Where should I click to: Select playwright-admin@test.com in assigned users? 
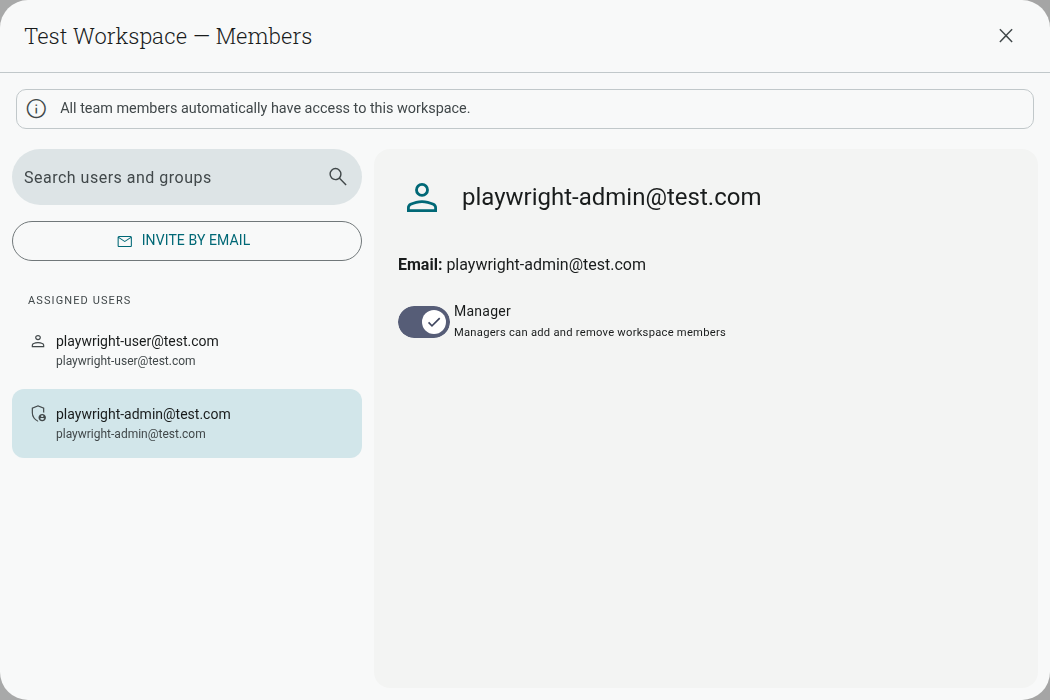[x=187, y=423]
